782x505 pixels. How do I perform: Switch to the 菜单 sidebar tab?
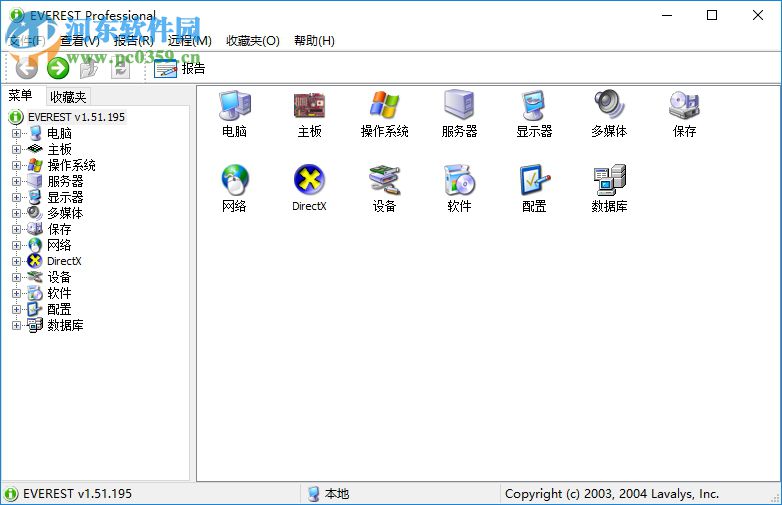click(x=20, y=95)
